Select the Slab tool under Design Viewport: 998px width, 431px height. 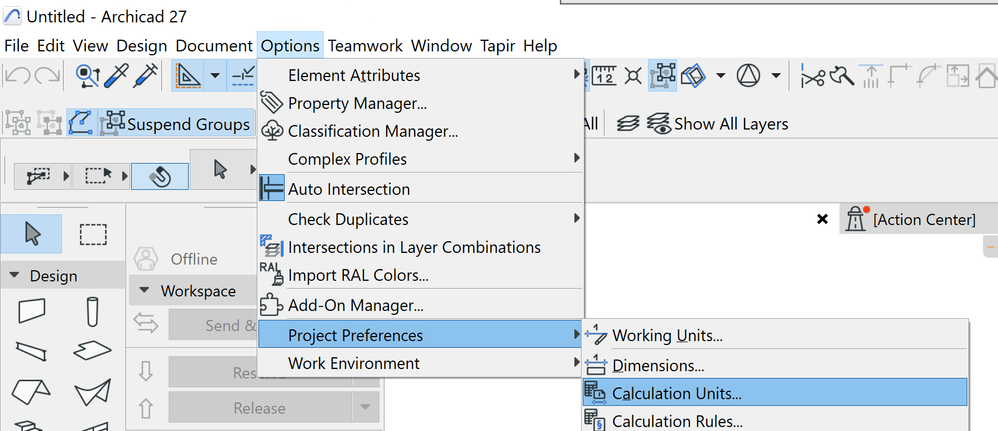click(x=93, y=350)
